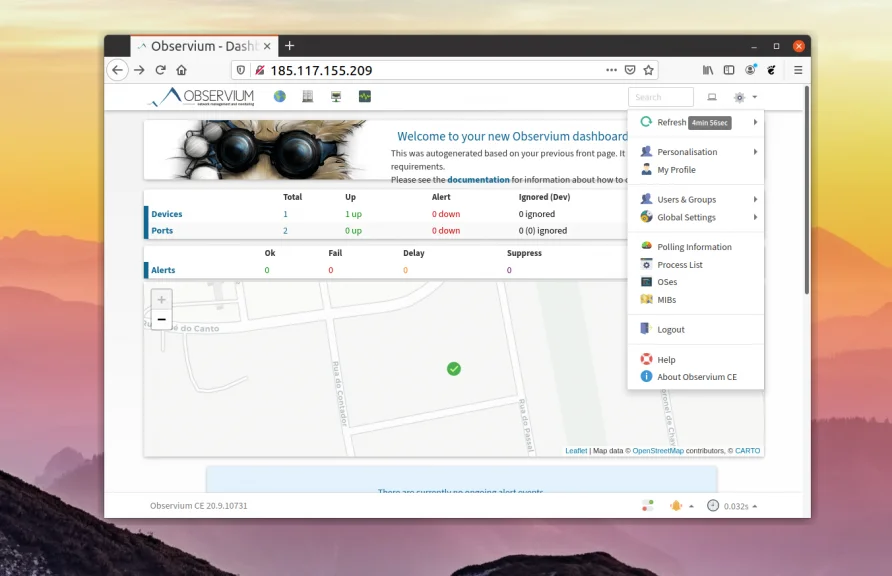Click the browser forward arrow

point(139,70)
